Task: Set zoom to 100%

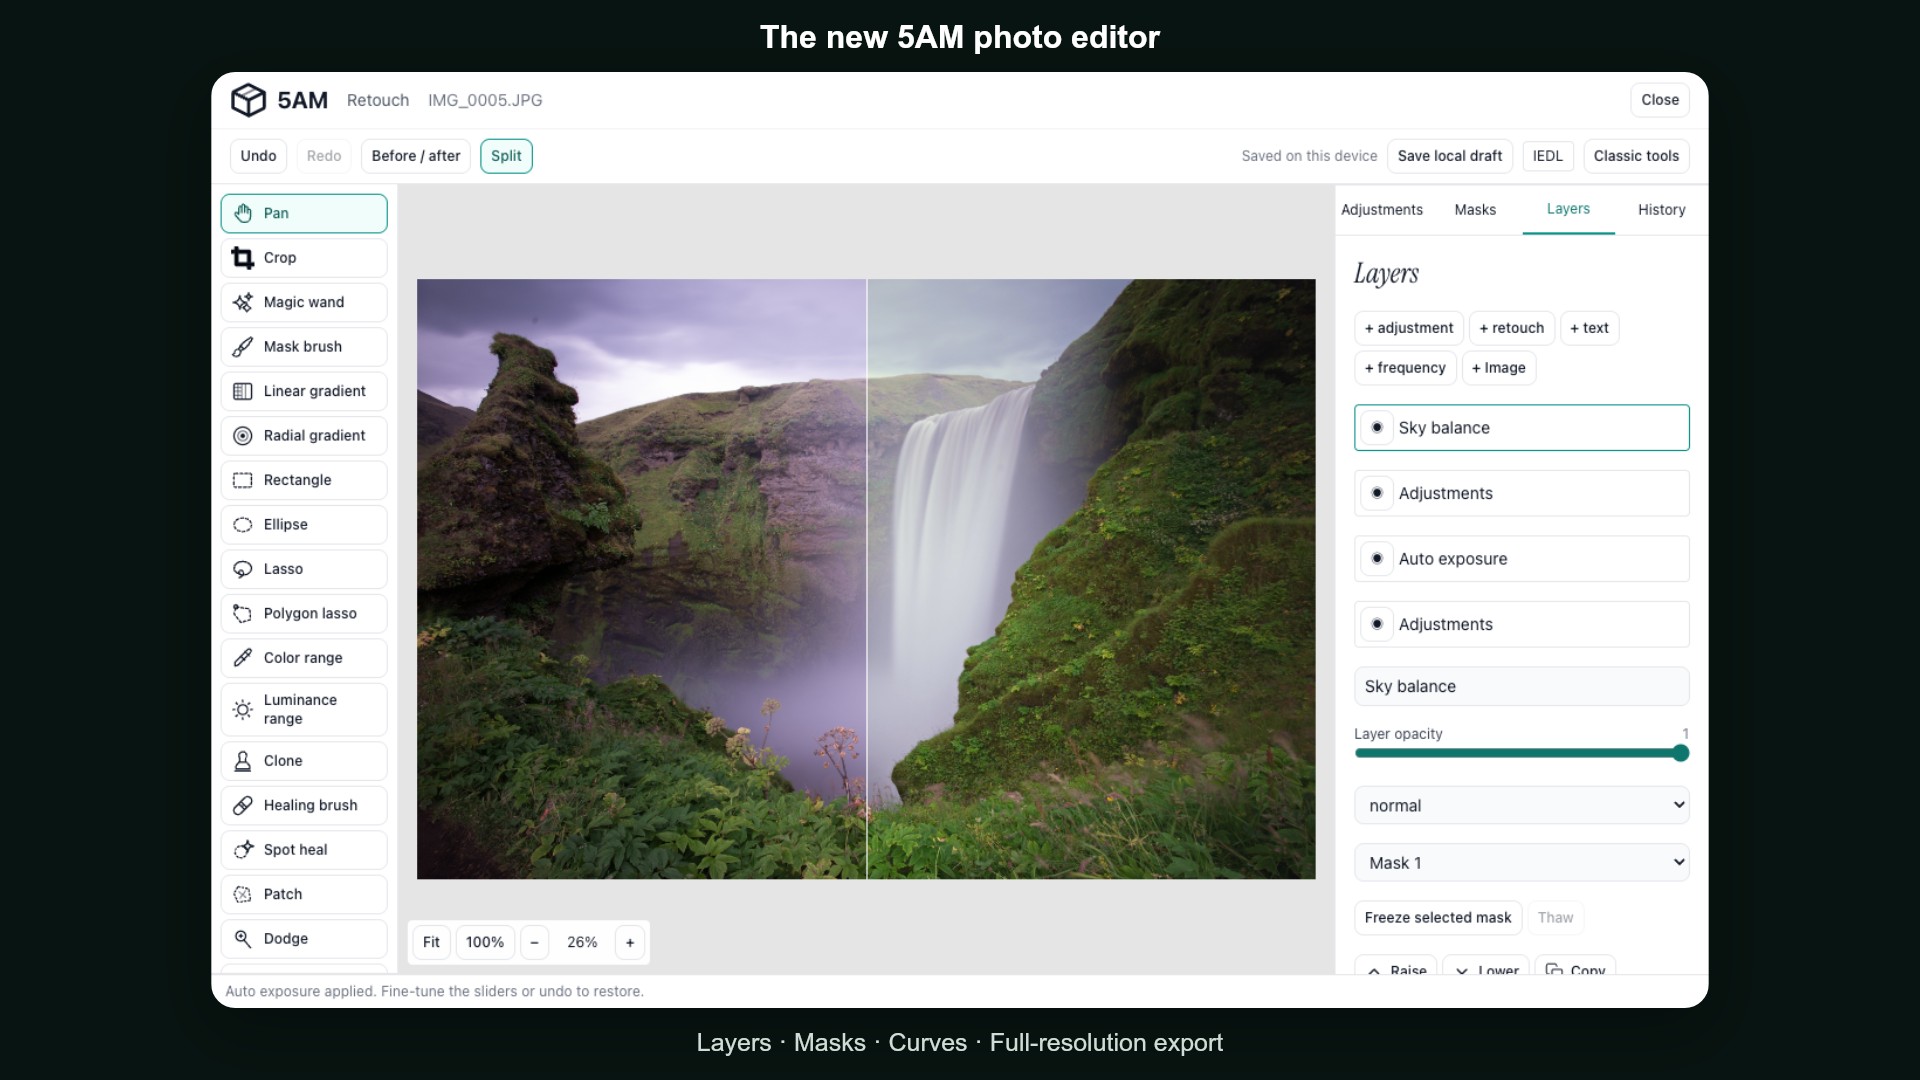Action: tap(485, 942)
